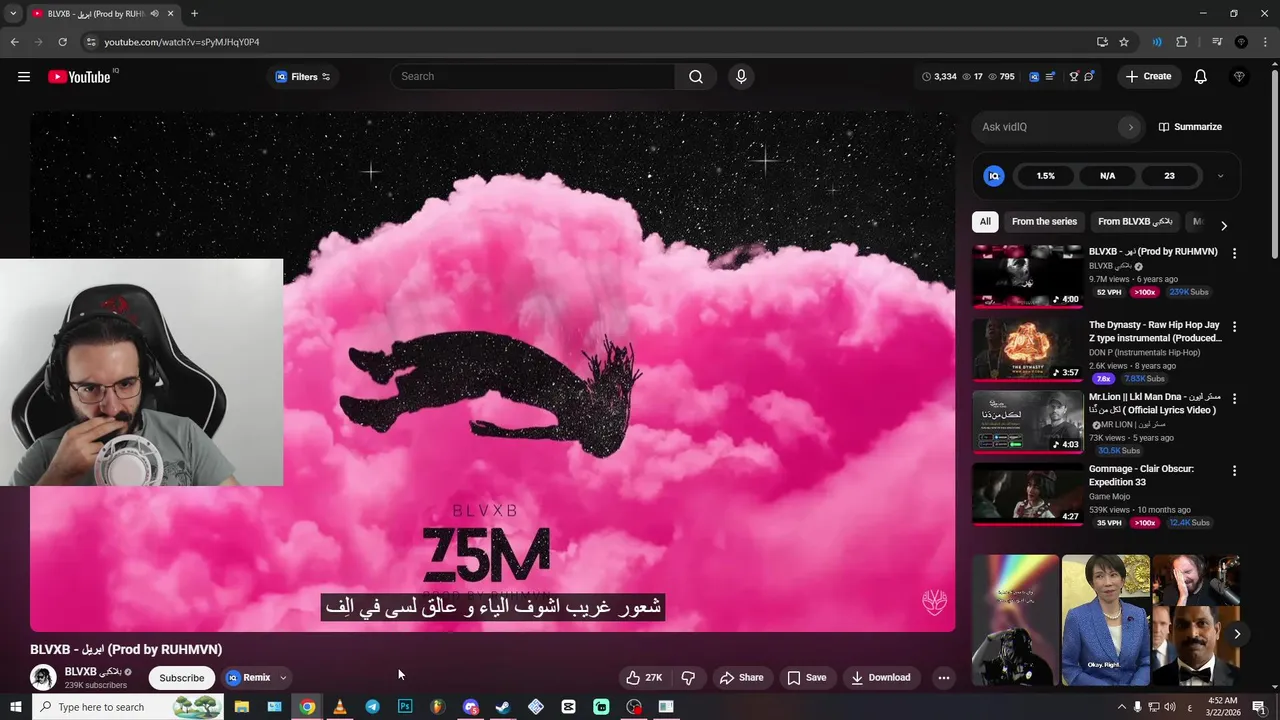Open Chrome three-dot menu
This screenshot has width=1280, height=720.
(x=1266, y=42)
